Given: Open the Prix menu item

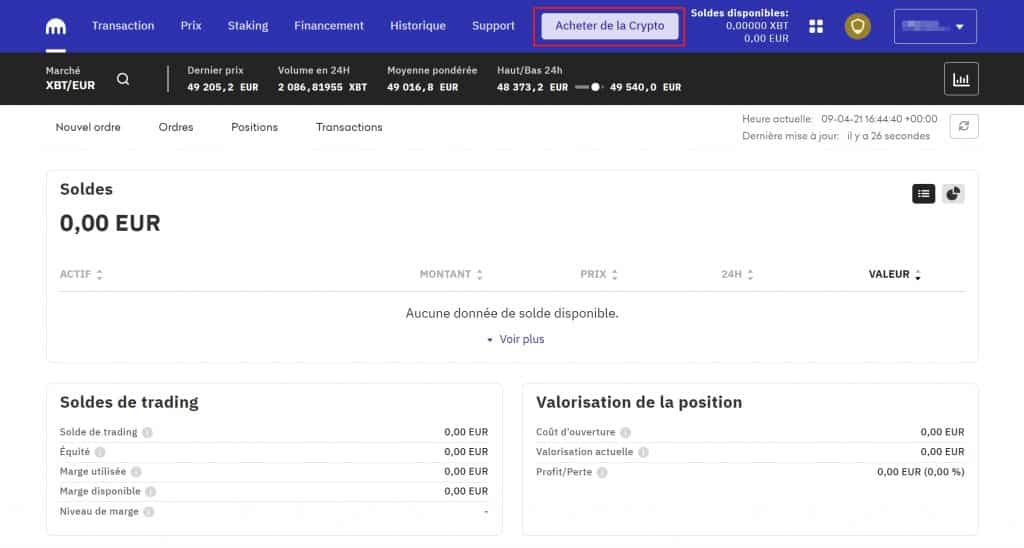Looking at the screenshot, I should point(191,25).
